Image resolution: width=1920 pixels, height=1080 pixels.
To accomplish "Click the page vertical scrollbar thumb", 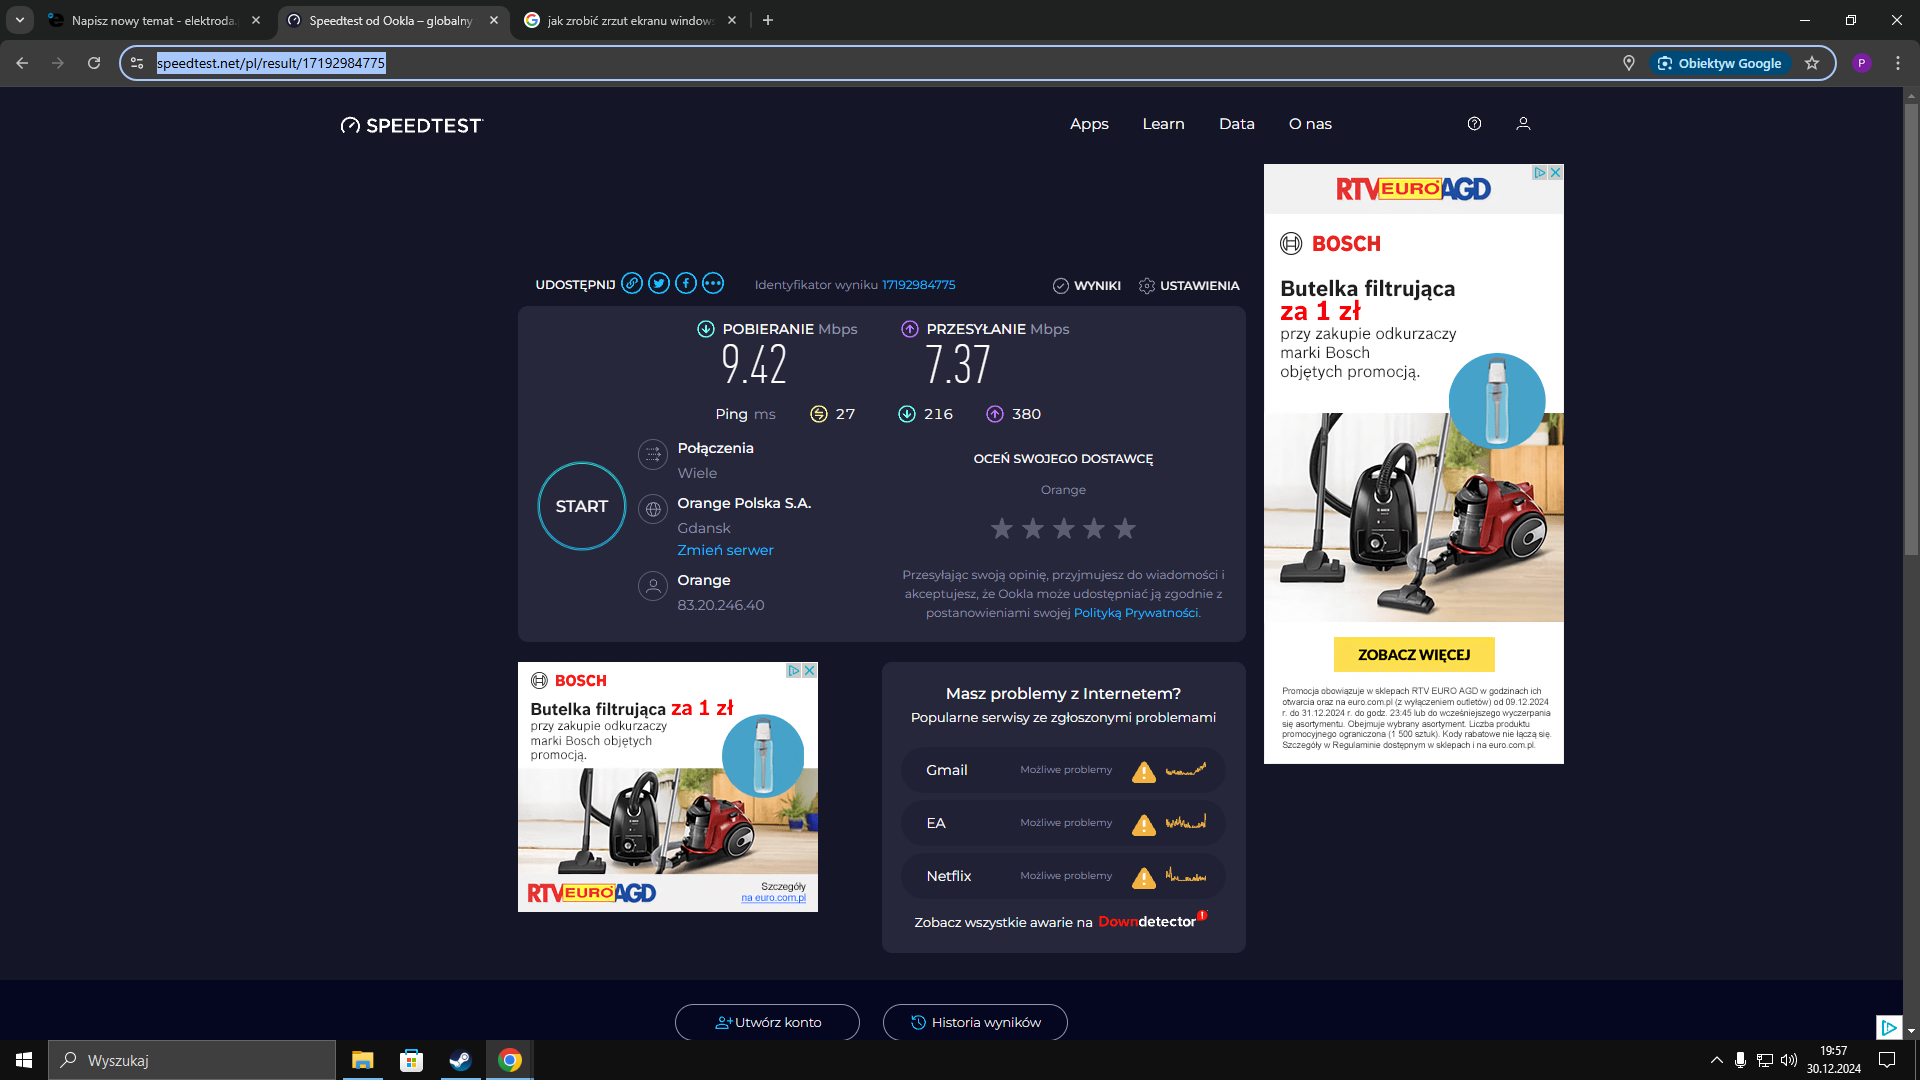I will point(1911,330).
